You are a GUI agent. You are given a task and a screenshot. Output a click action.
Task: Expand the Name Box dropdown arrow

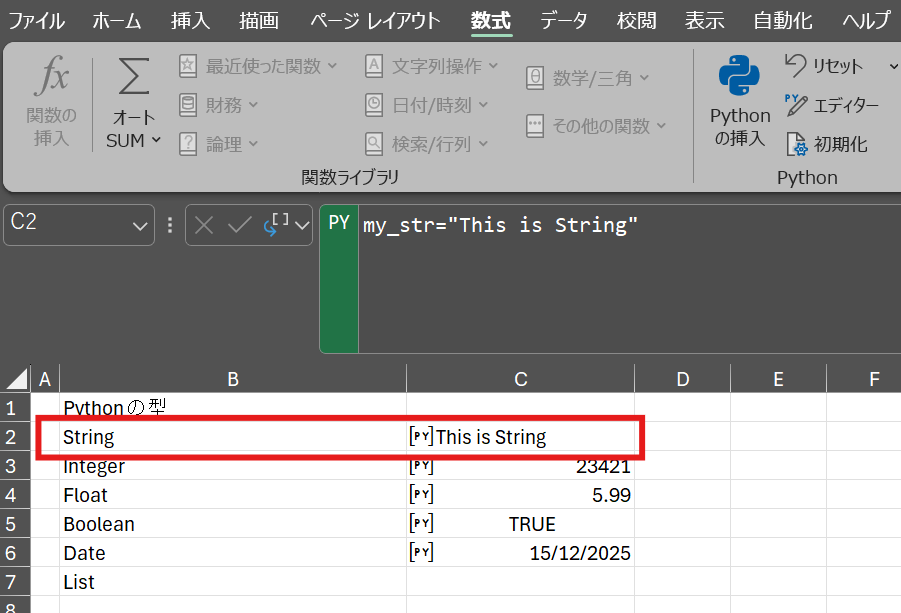(140, 226)
